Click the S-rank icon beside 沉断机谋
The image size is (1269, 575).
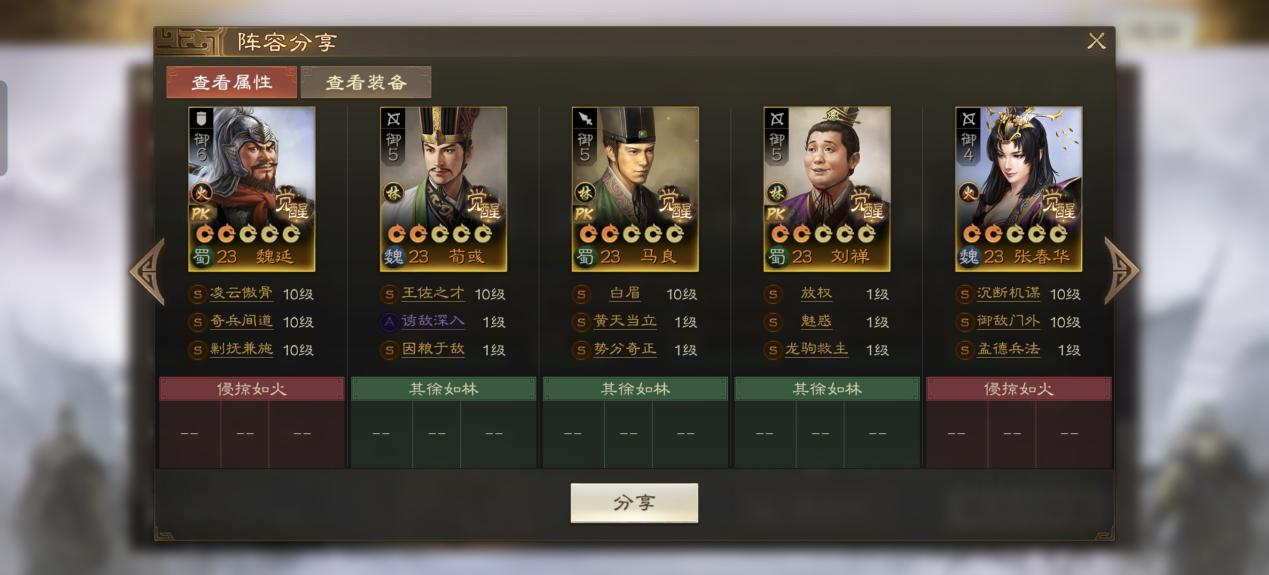965,295
